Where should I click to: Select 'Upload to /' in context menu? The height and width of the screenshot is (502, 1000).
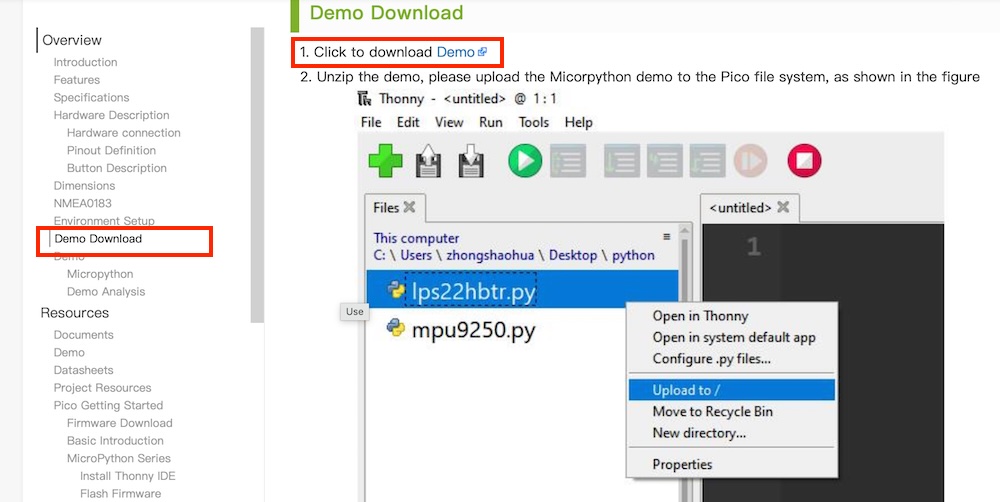686,390
